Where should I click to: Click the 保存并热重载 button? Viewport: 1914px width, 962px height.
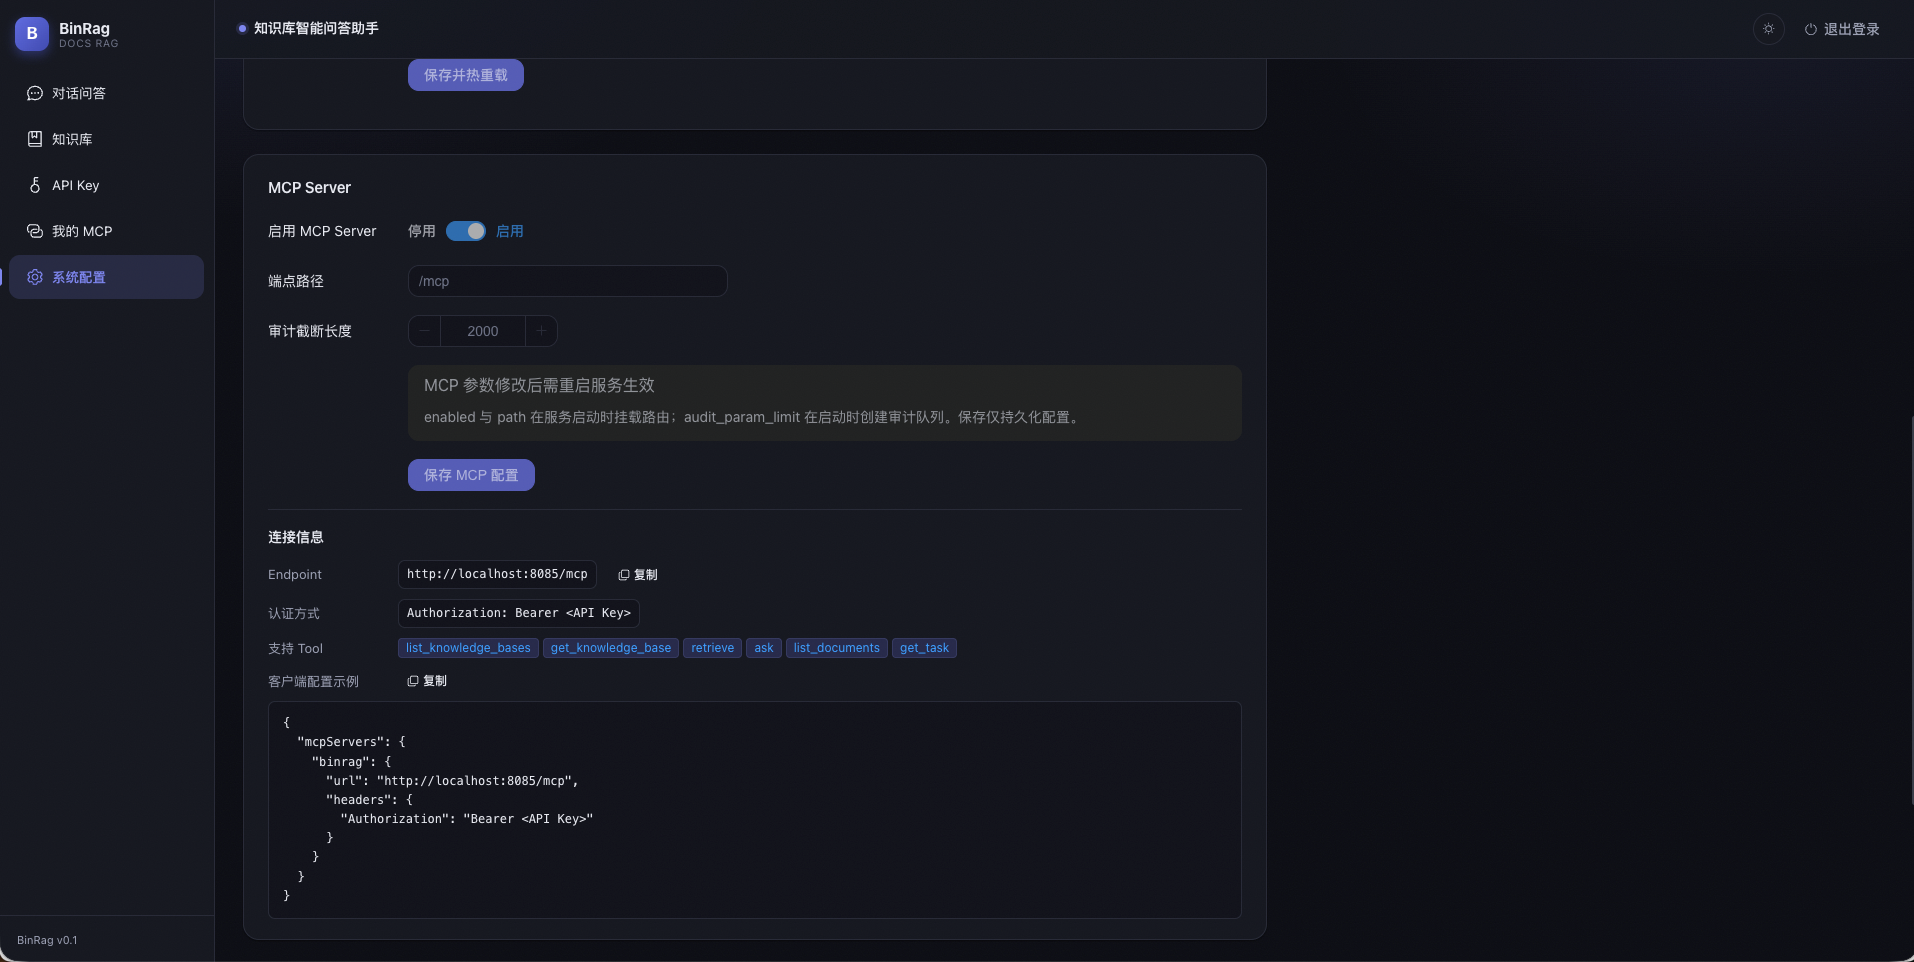466,75
